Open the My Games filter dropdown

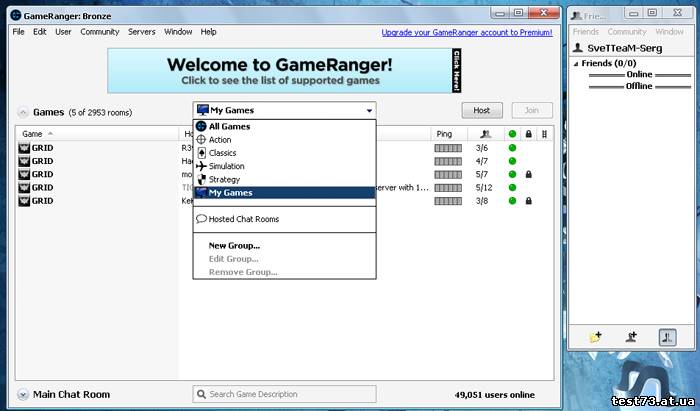(284, 110)
